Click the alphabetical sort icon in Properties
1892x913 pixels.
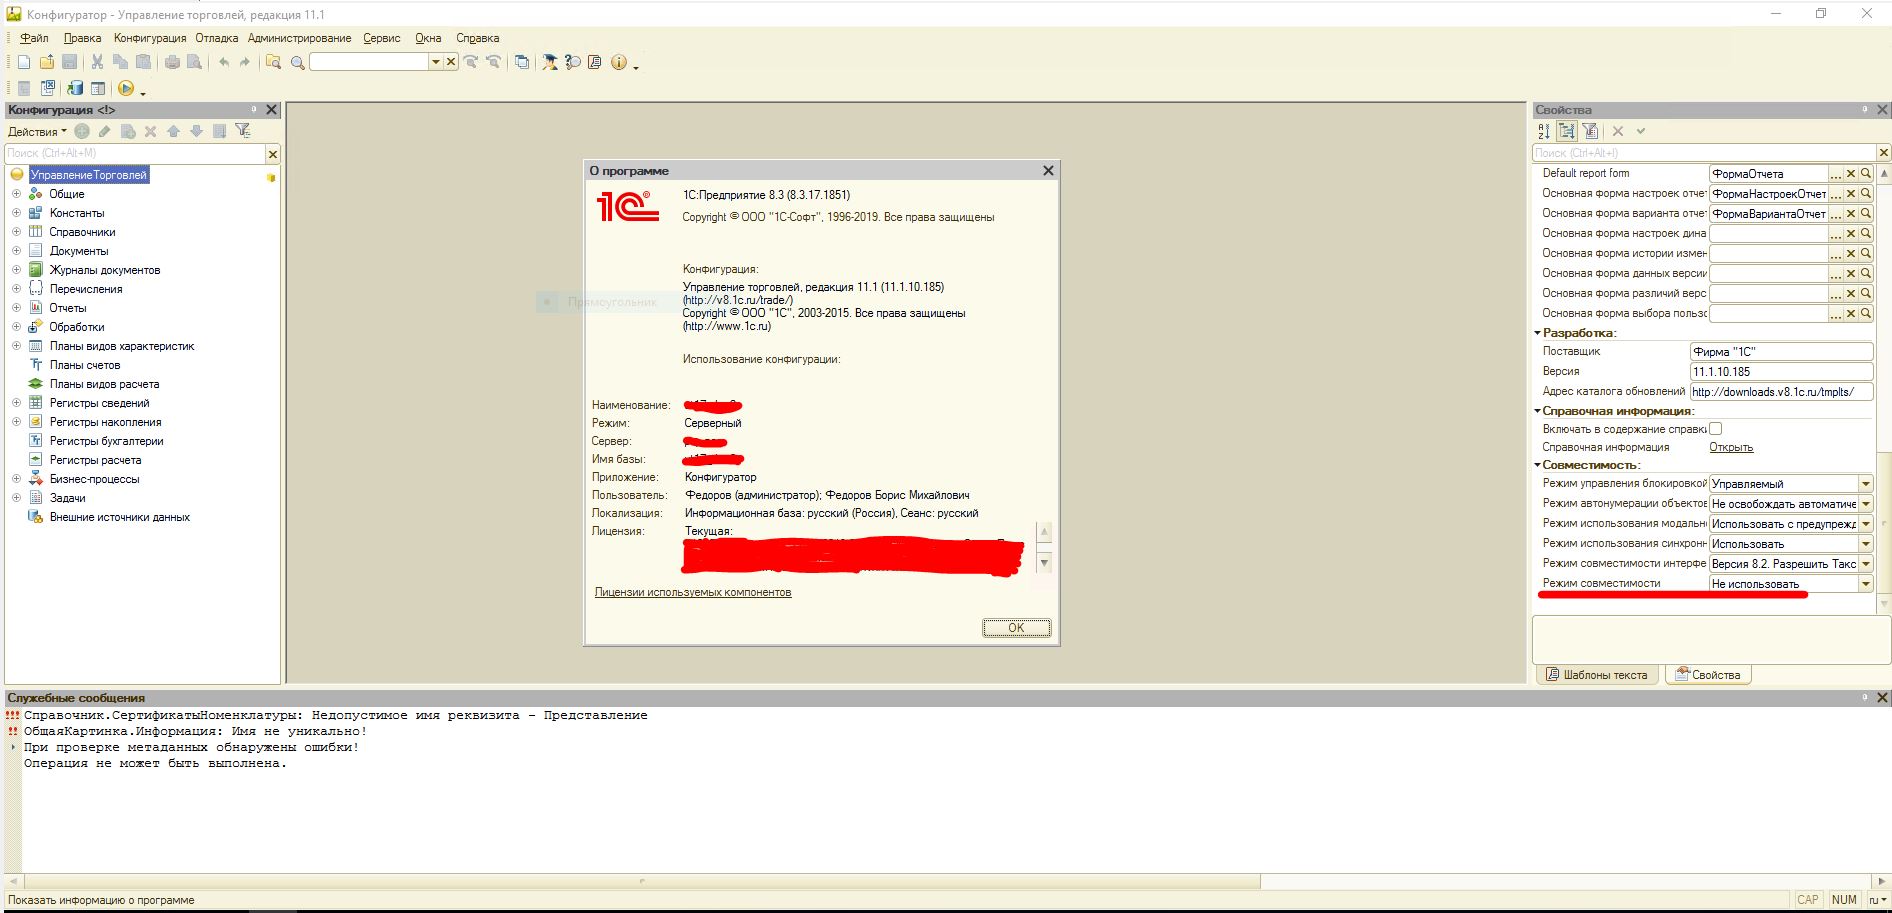1544,131
